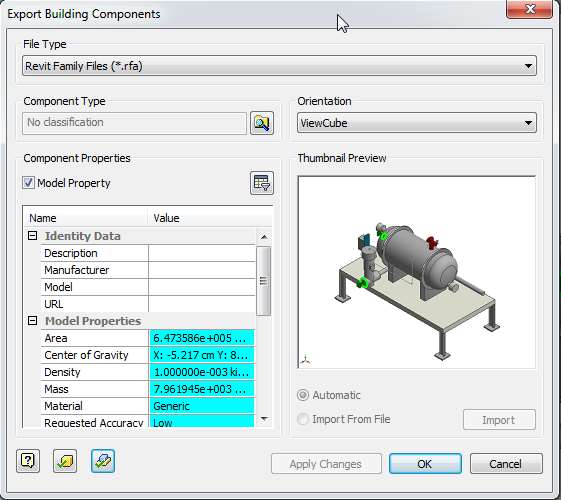The image size is (561, 500).
Task: Click the Model value cell
Action: click(x=202, y=287)
